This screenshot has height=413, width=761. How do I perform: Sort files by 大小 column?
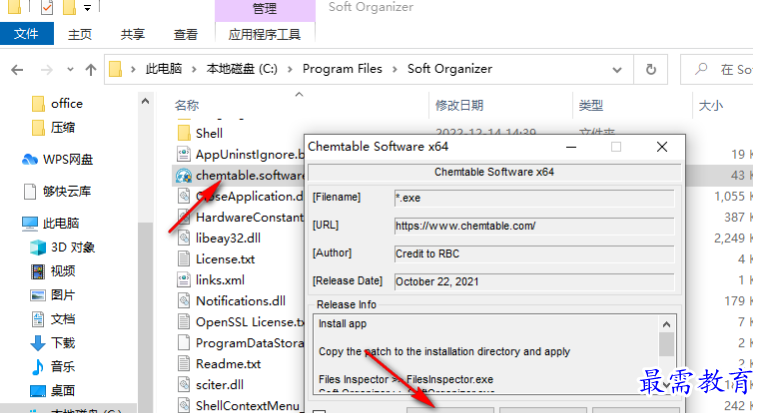click(x=711, y=105)
